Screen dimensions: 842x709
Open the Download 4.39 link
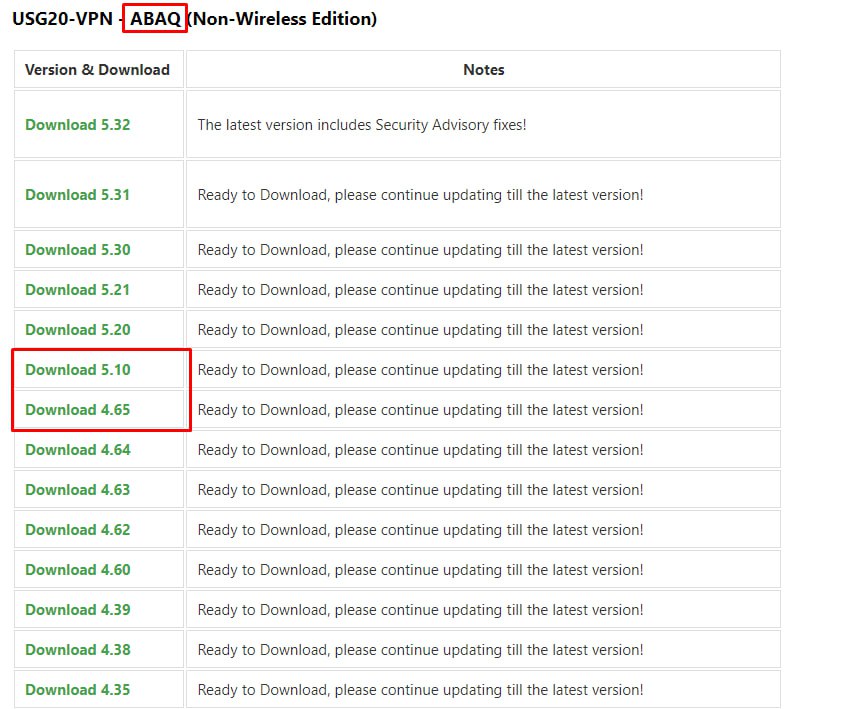78,610
